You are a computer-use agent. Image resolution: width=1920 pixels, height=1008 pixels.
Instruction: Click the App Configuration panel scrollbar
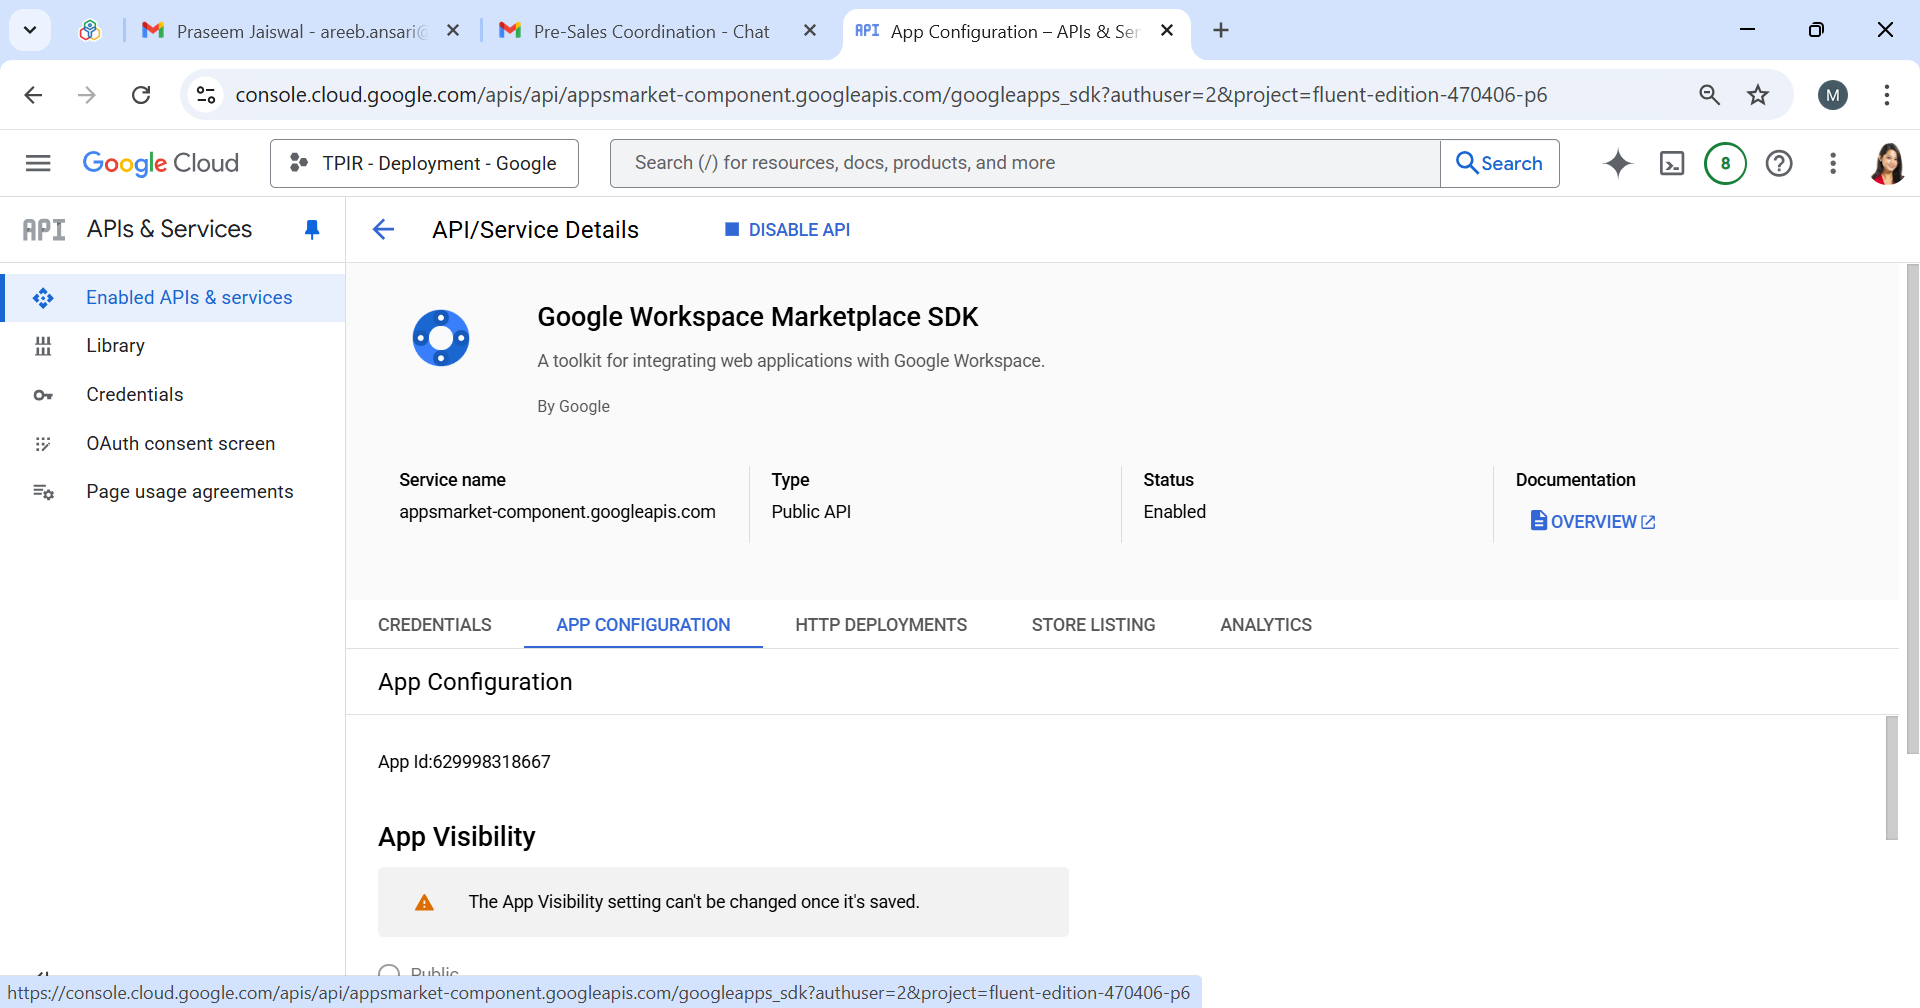1892,778
